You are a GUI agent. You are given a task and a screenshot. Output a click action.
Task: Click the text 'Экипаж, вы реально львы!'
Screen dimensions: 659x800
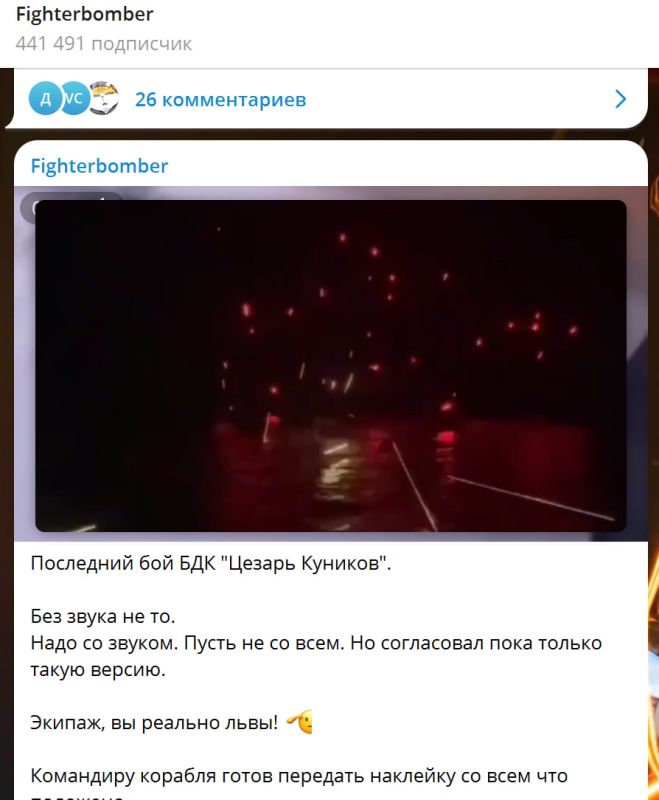(x=155, y=722)
